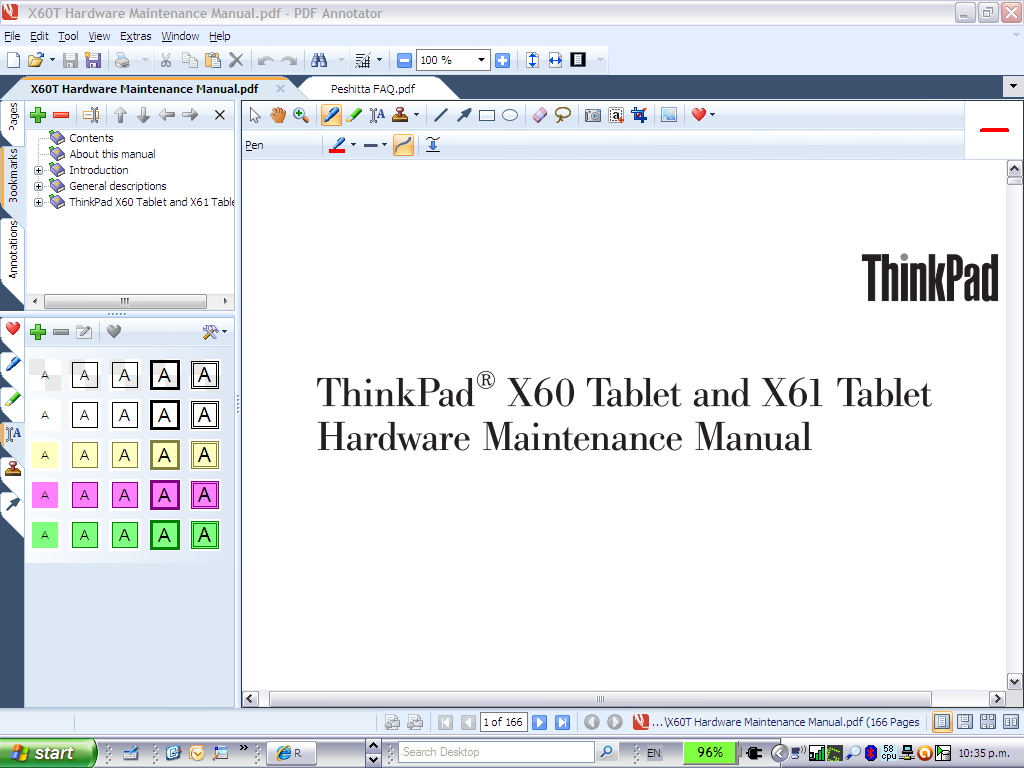Open About this manual bookmark
Image resolution: width=1024 pixels, height=768 pixels.
tap(112, 154)
